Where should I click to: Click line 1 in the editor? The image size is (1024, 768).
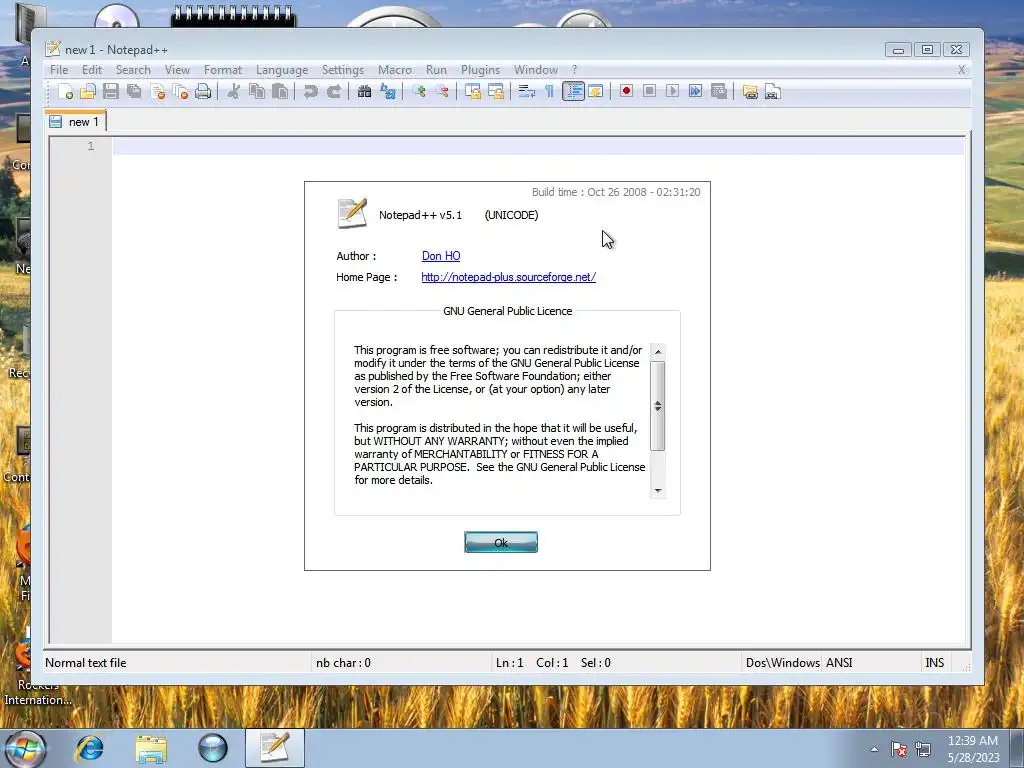(538, 146)
